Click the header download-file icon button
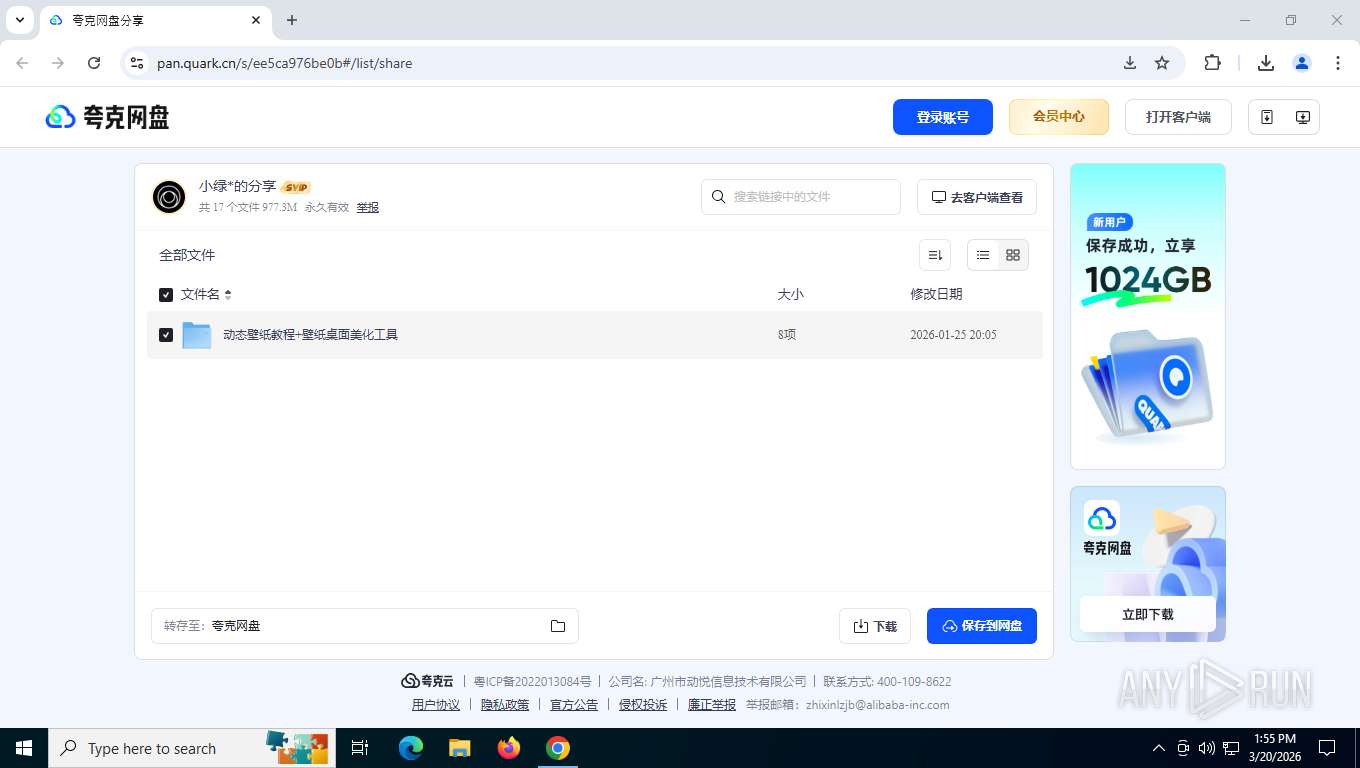 (x=1267, y=117)
